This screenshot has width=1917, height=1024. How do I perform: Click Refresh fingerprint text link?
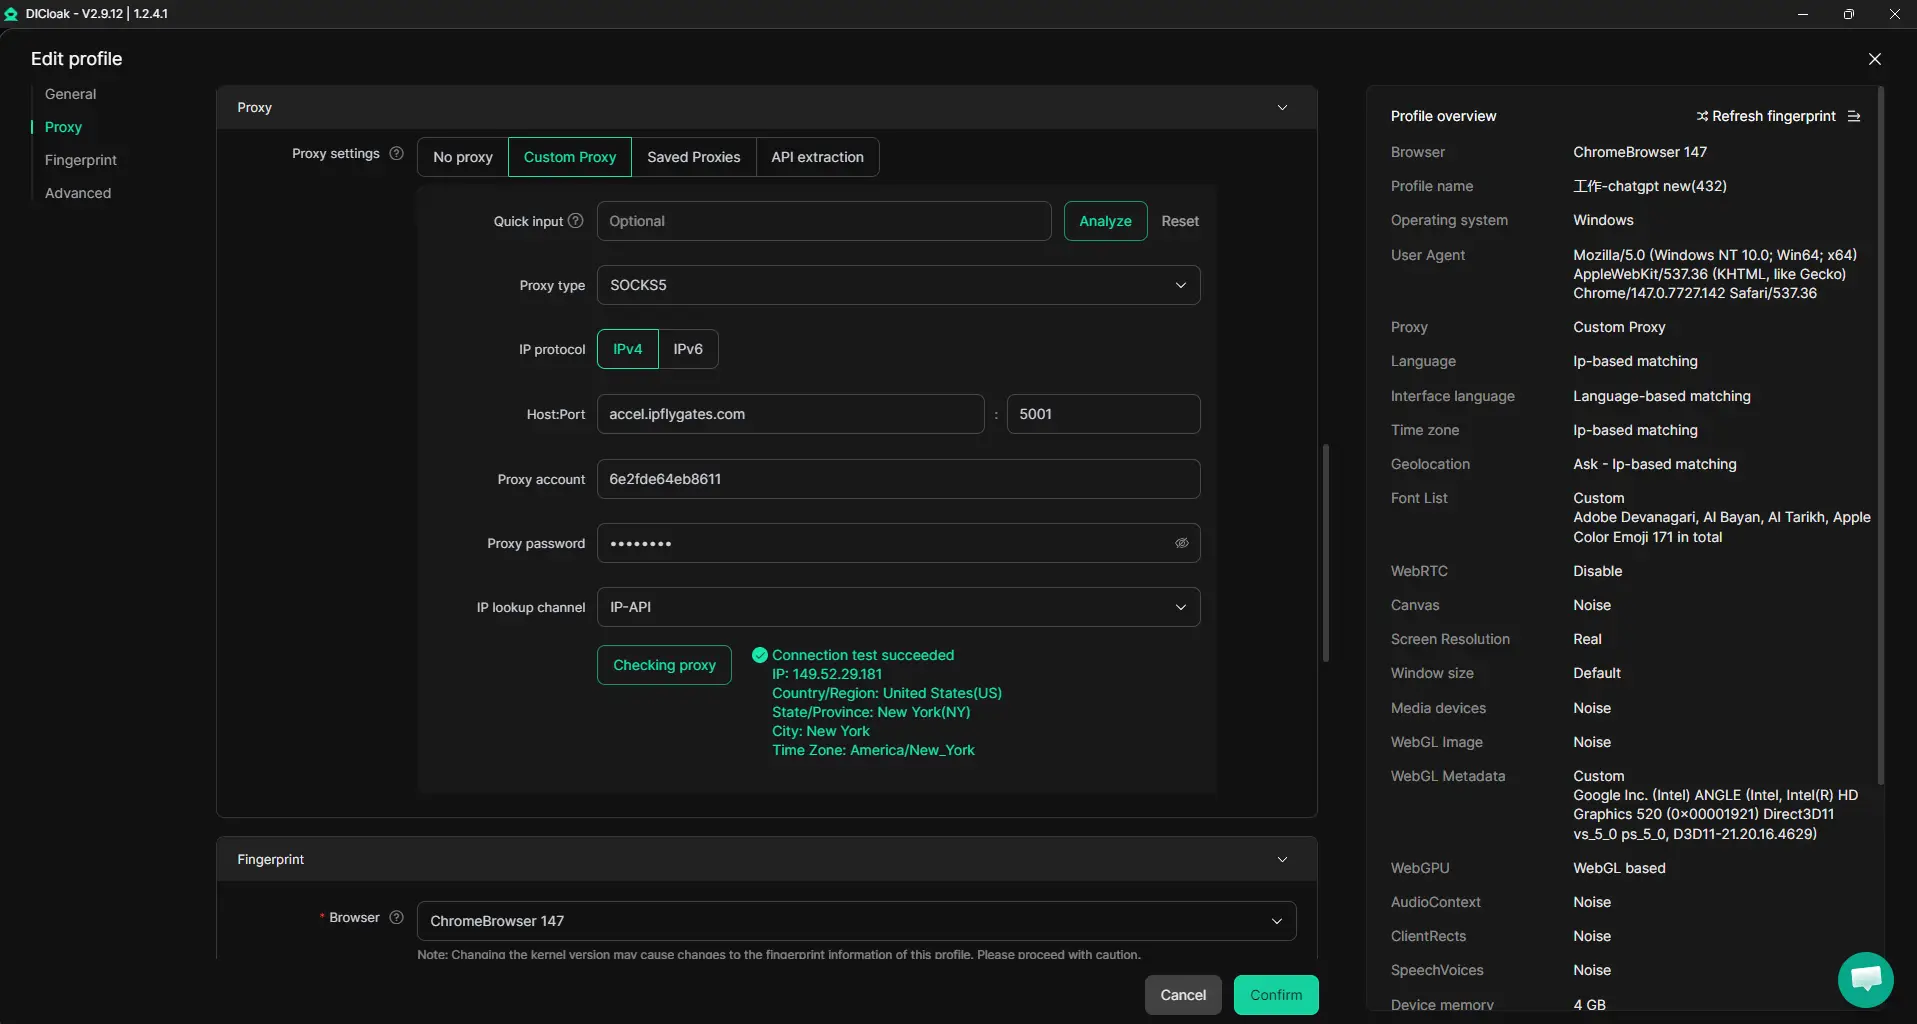pos(1774,116)
